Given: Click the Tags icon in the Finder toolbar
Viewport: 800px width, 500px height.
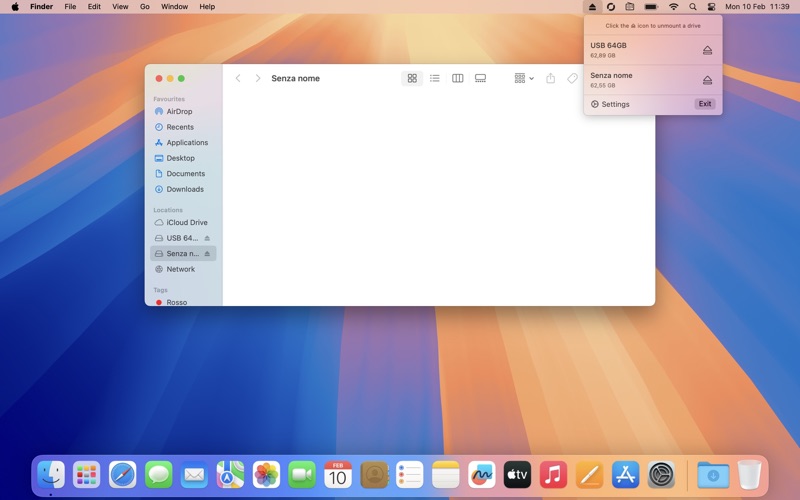Looking at the screenshot, I should click(x=572, y=78).
